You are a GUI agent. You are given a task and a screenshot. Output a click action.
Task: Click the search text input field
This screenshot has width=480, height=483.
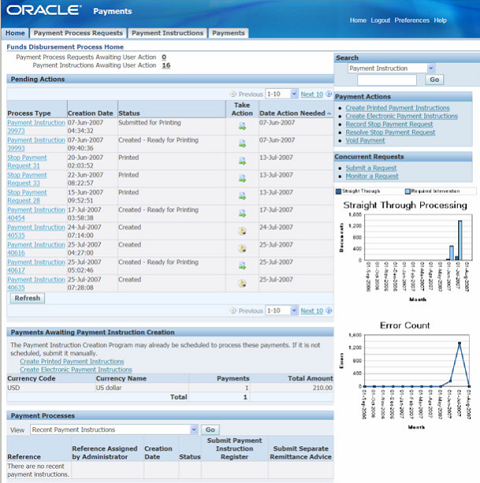point(387,80)
